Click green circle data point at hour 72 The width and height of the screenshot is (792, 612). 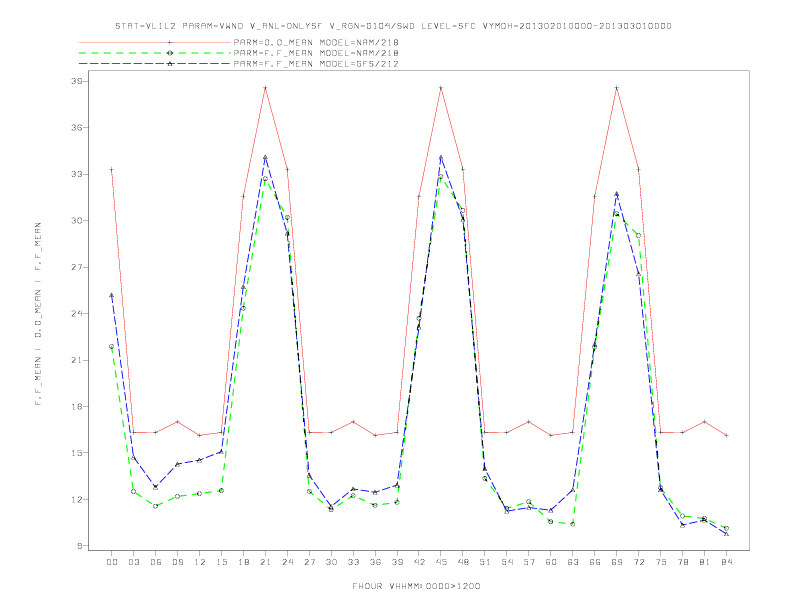tap(639, 235)
